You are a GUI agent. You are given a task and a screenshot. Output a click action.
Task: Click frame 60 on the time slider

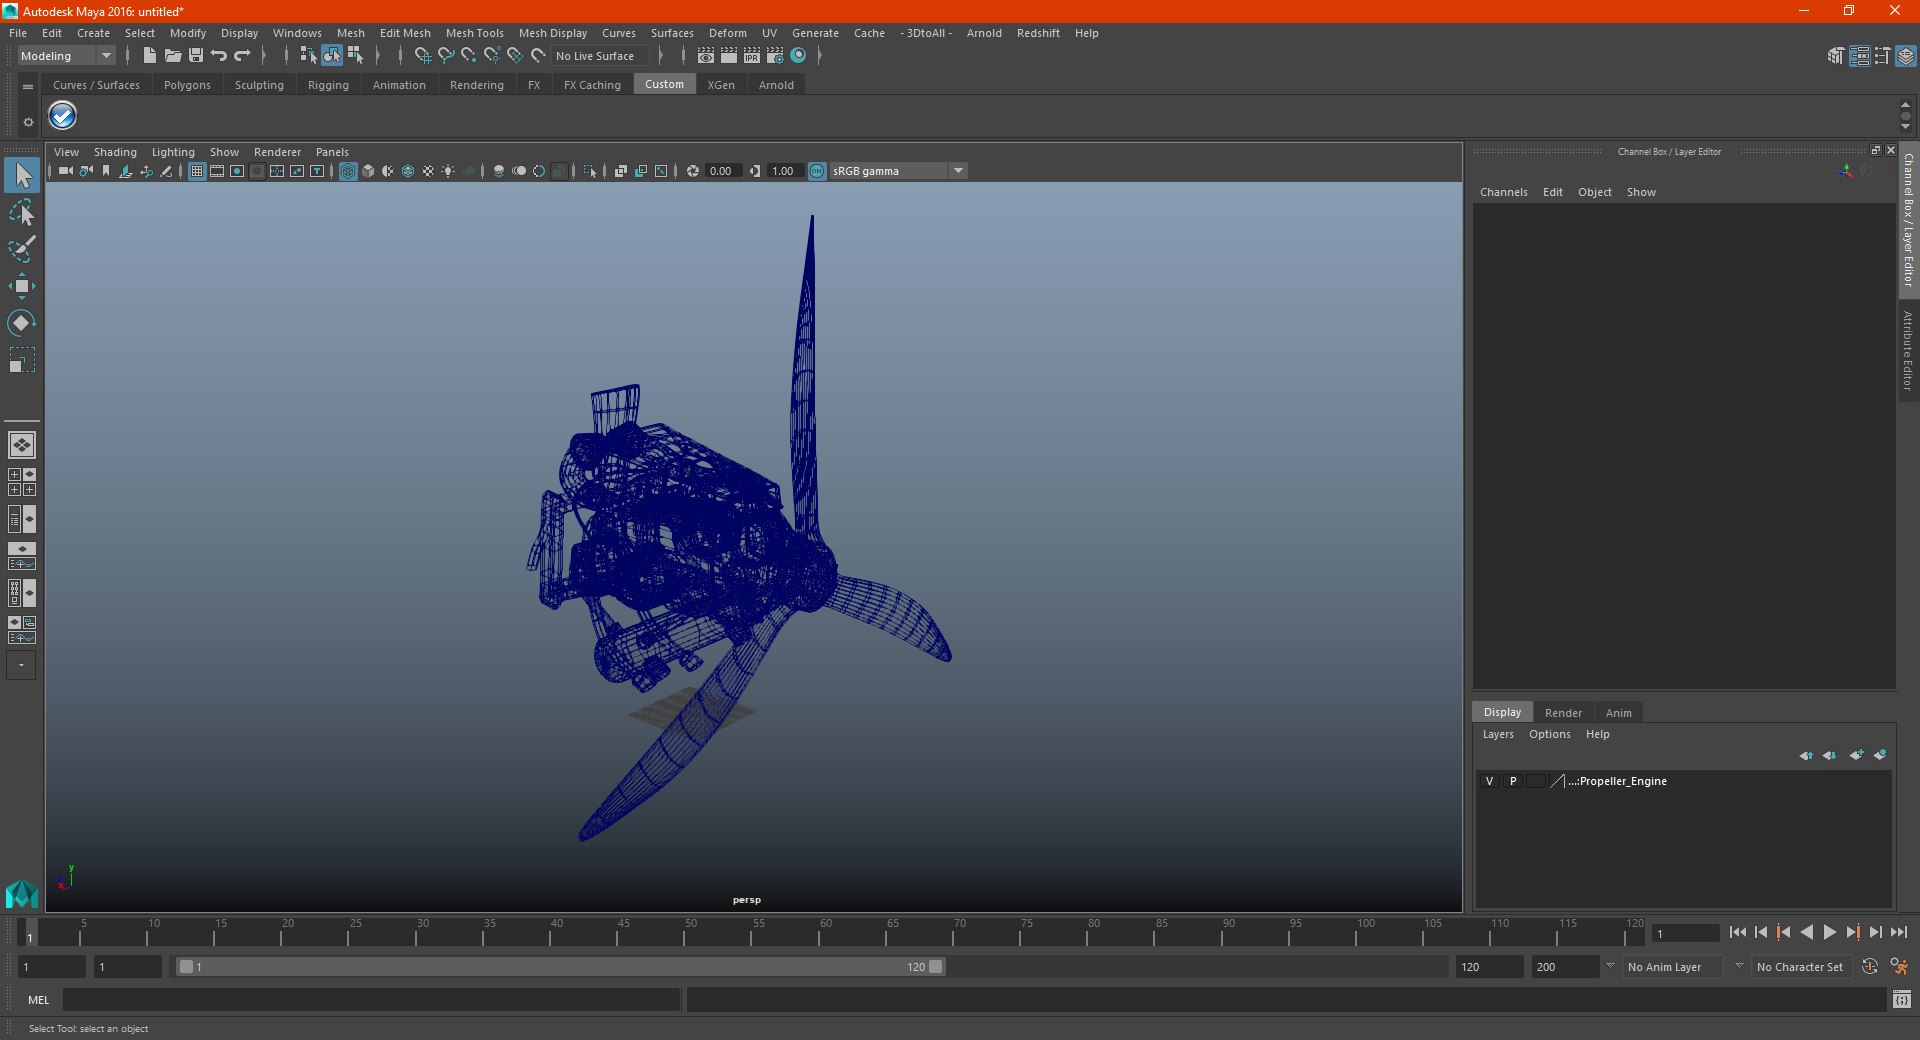pos(820,933)
